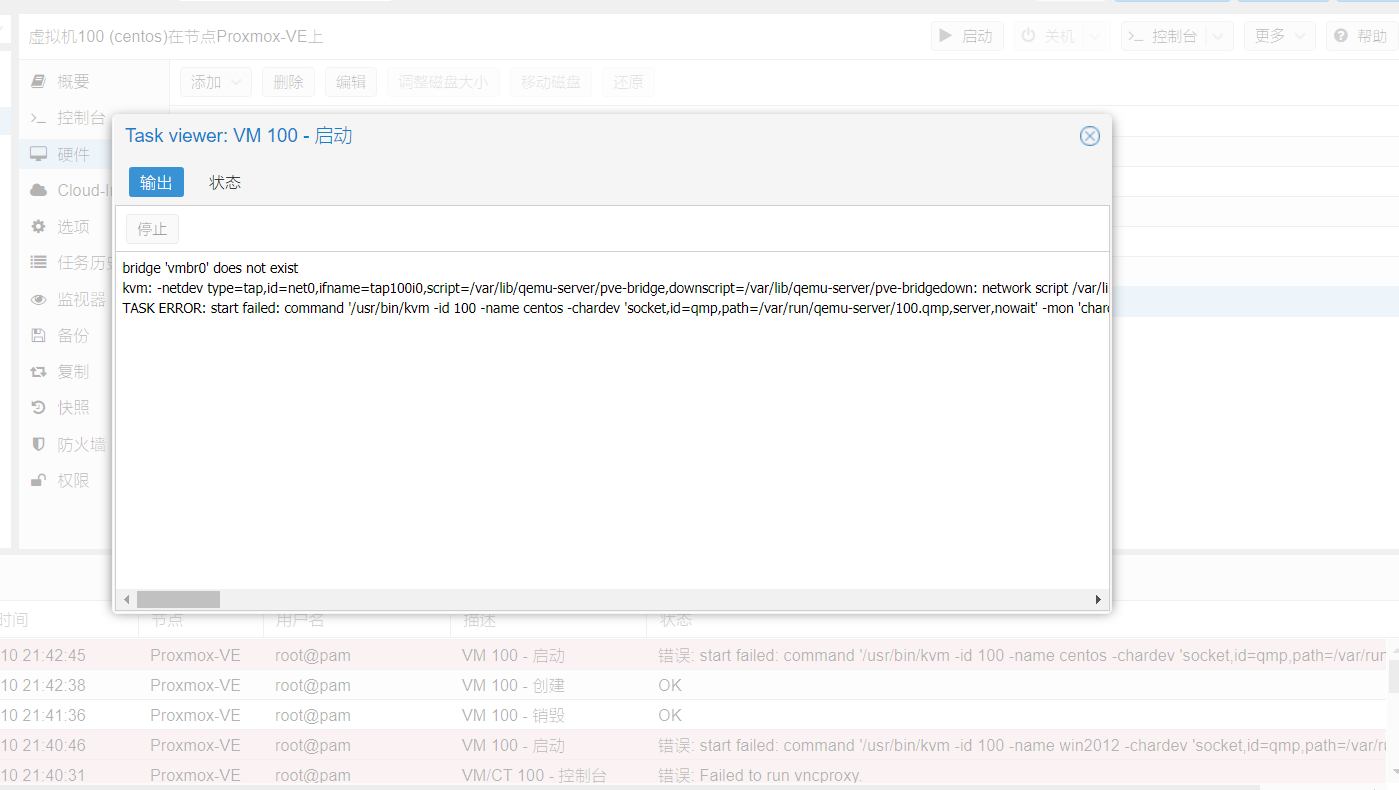Switch to the Status (状态) tab
Viewport: 1399px width, 790px height.
coord(225,182)
